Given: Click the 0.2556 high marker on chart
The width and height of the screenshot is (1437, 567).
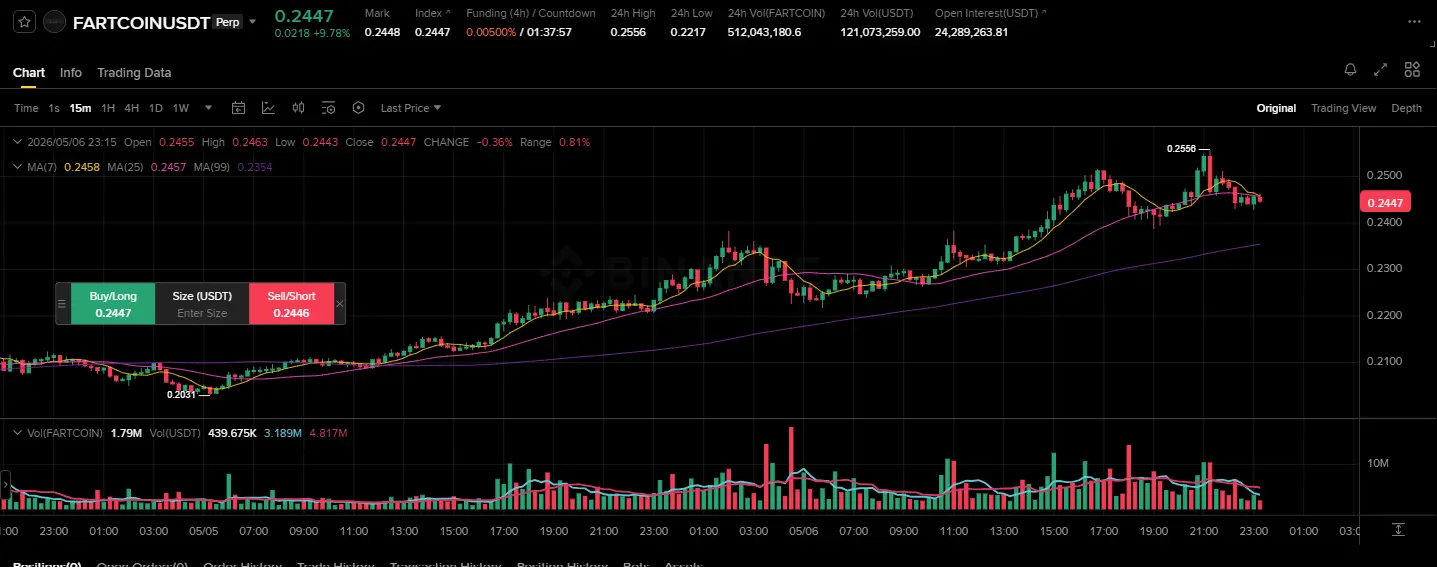Looking at the screenshot, I should [x=1181, y=149].
